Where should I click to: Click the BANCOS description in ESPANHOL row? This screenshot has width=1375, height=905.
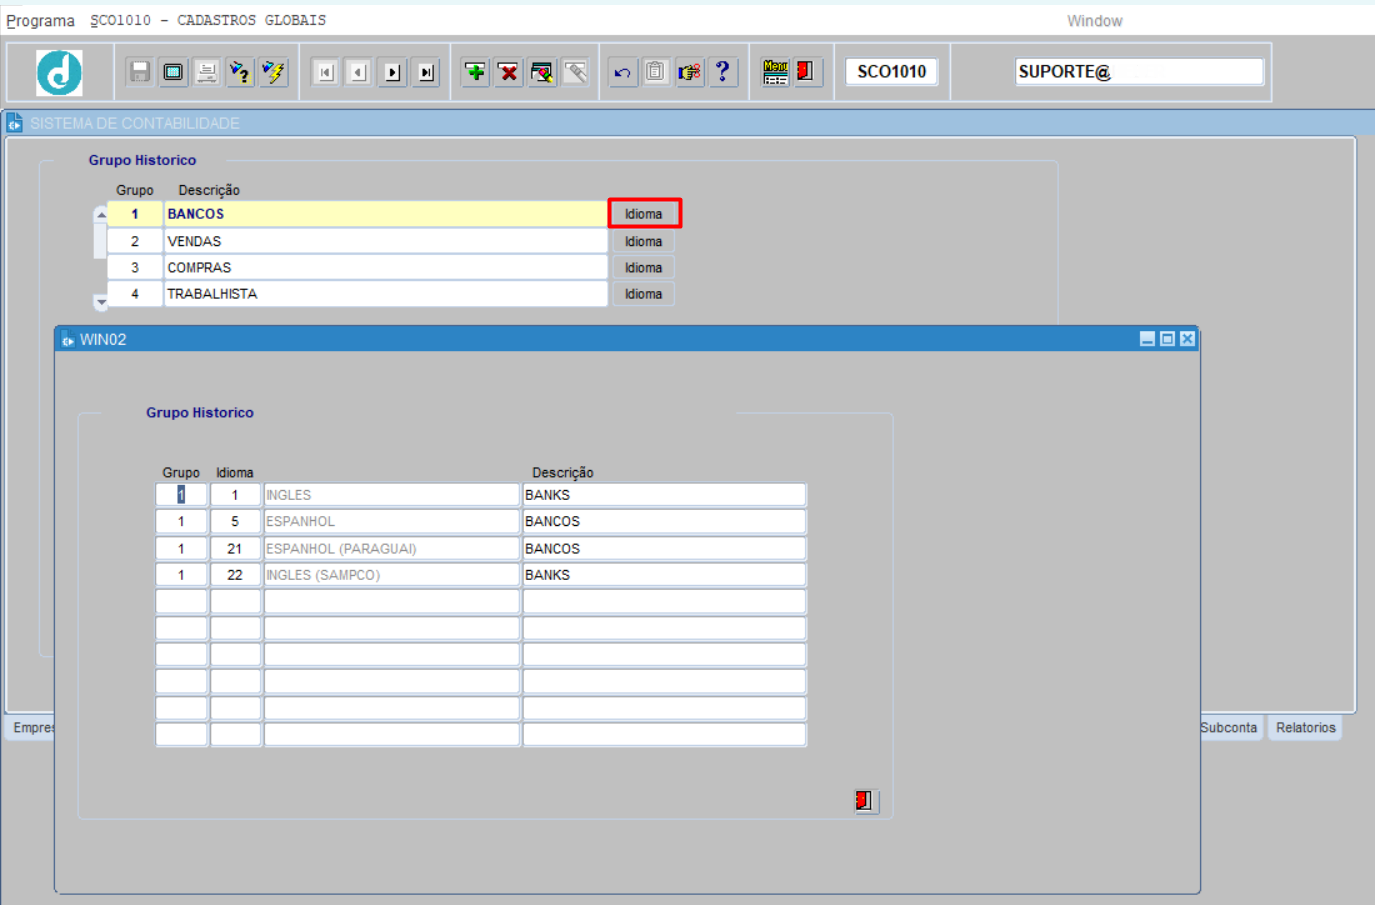[664, 522]
